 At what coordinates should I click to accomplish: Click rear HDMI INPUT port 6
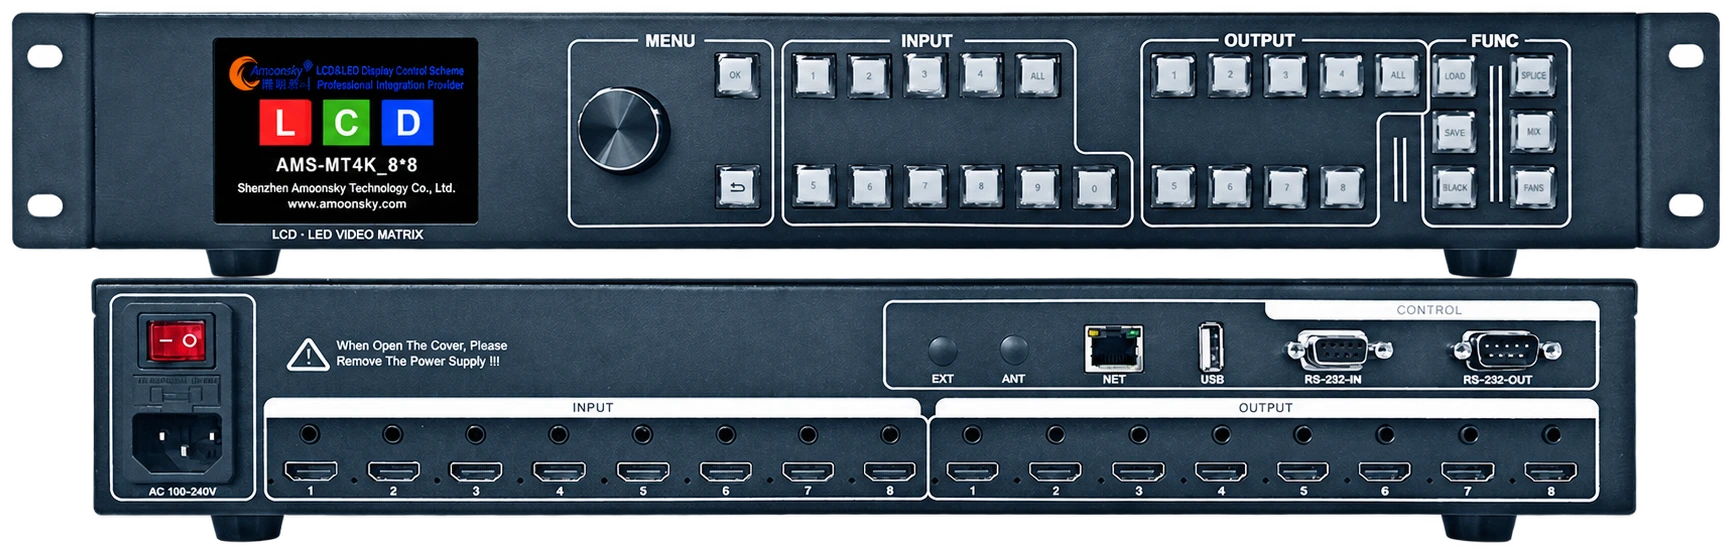coord(726,472)
